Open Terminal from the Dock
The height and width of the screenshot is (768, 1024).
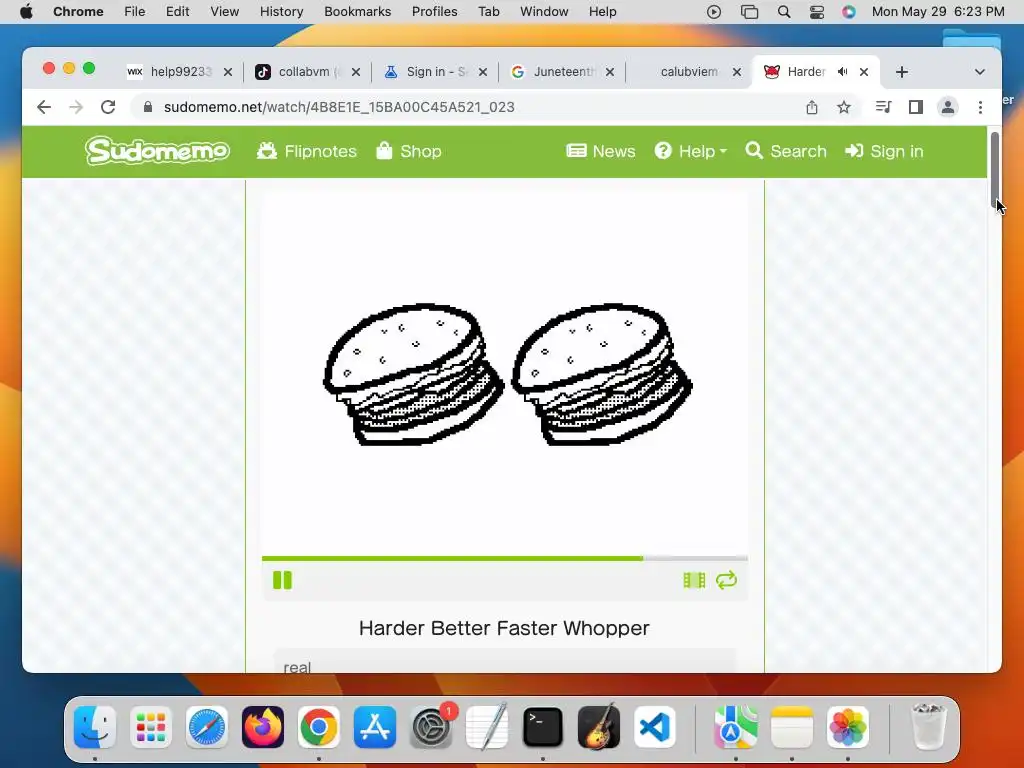[543, 727]
